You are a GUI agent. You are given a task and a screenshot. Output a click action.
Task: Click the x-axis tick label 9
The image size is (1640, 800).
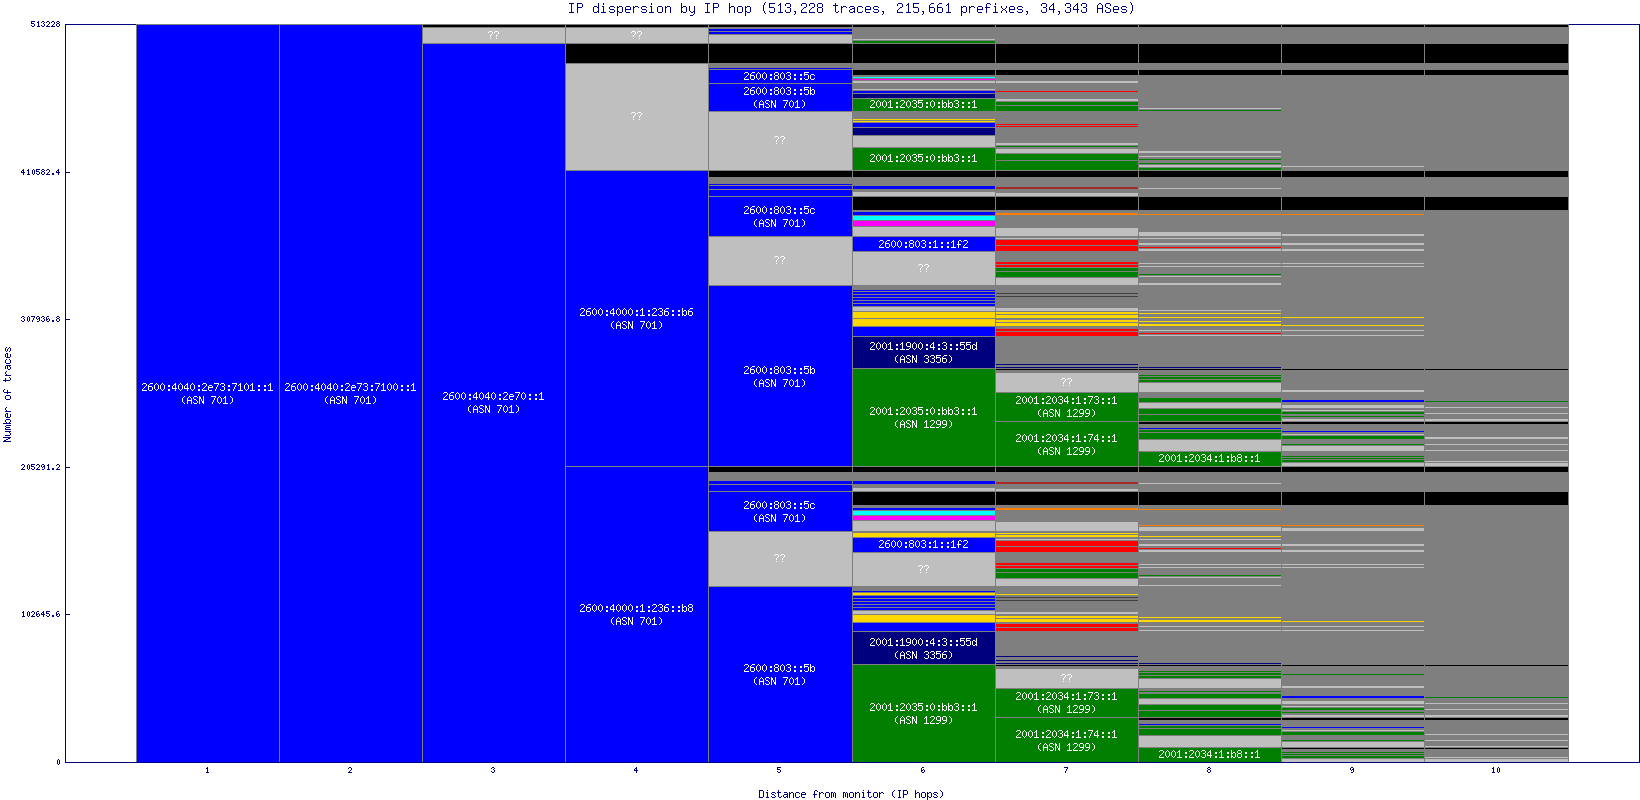click(x=1352, y=770)
